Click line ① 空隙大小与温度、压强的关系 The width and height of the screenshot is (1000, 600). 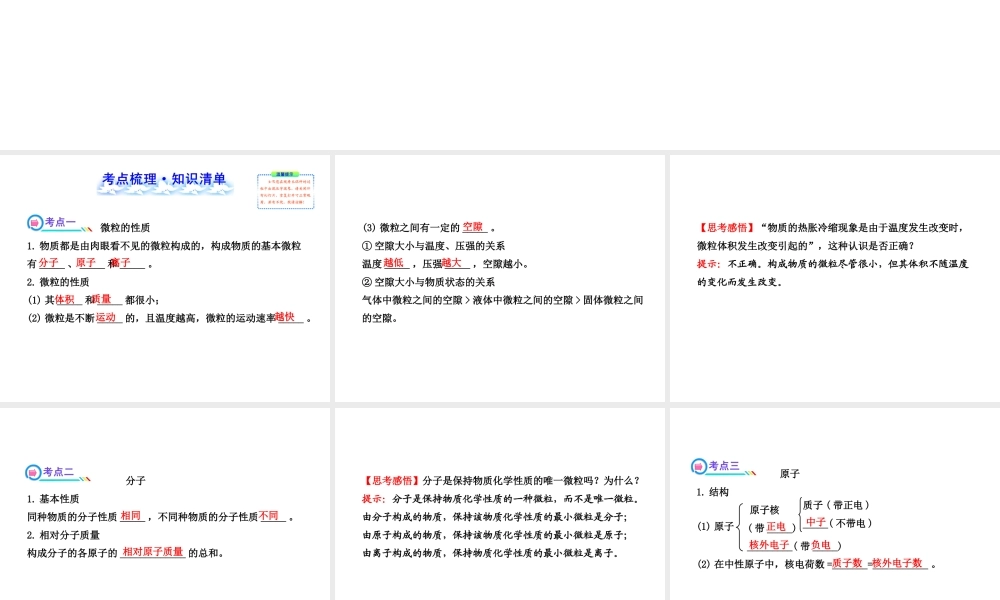[x=434, y=246]
